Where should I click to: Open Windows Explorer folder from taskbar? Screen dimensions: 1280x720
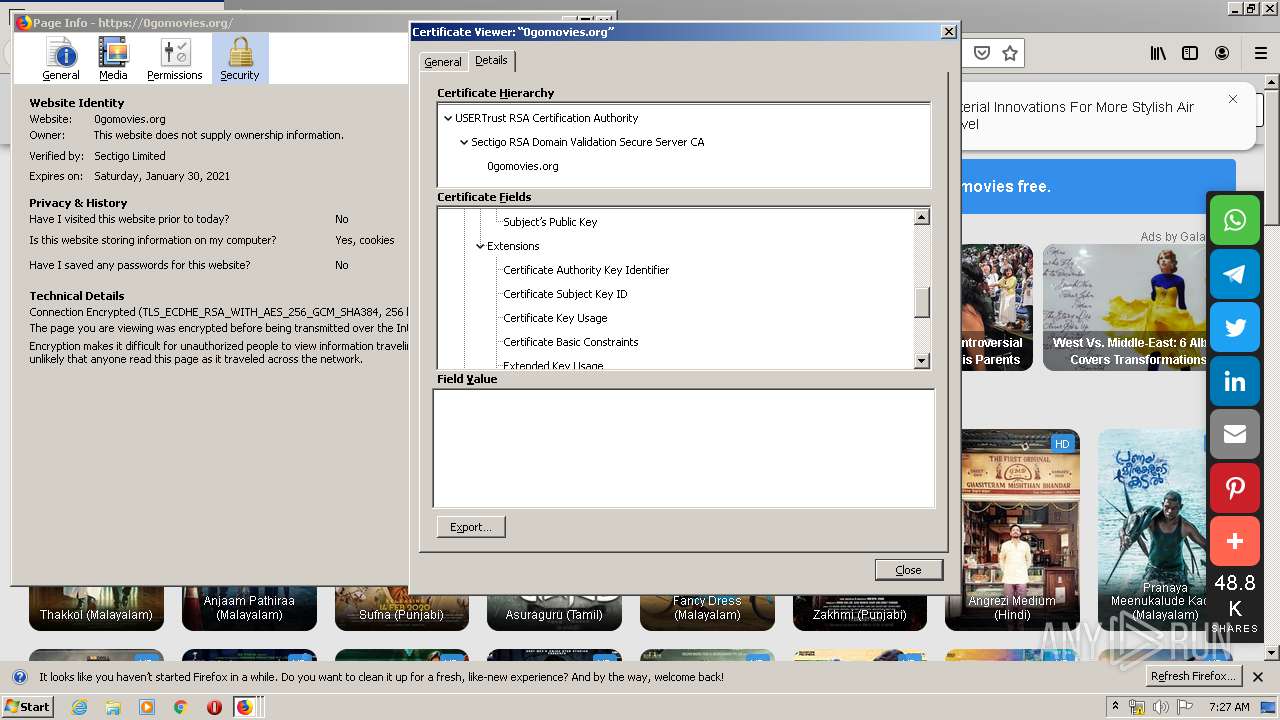[x=113, y=707]
